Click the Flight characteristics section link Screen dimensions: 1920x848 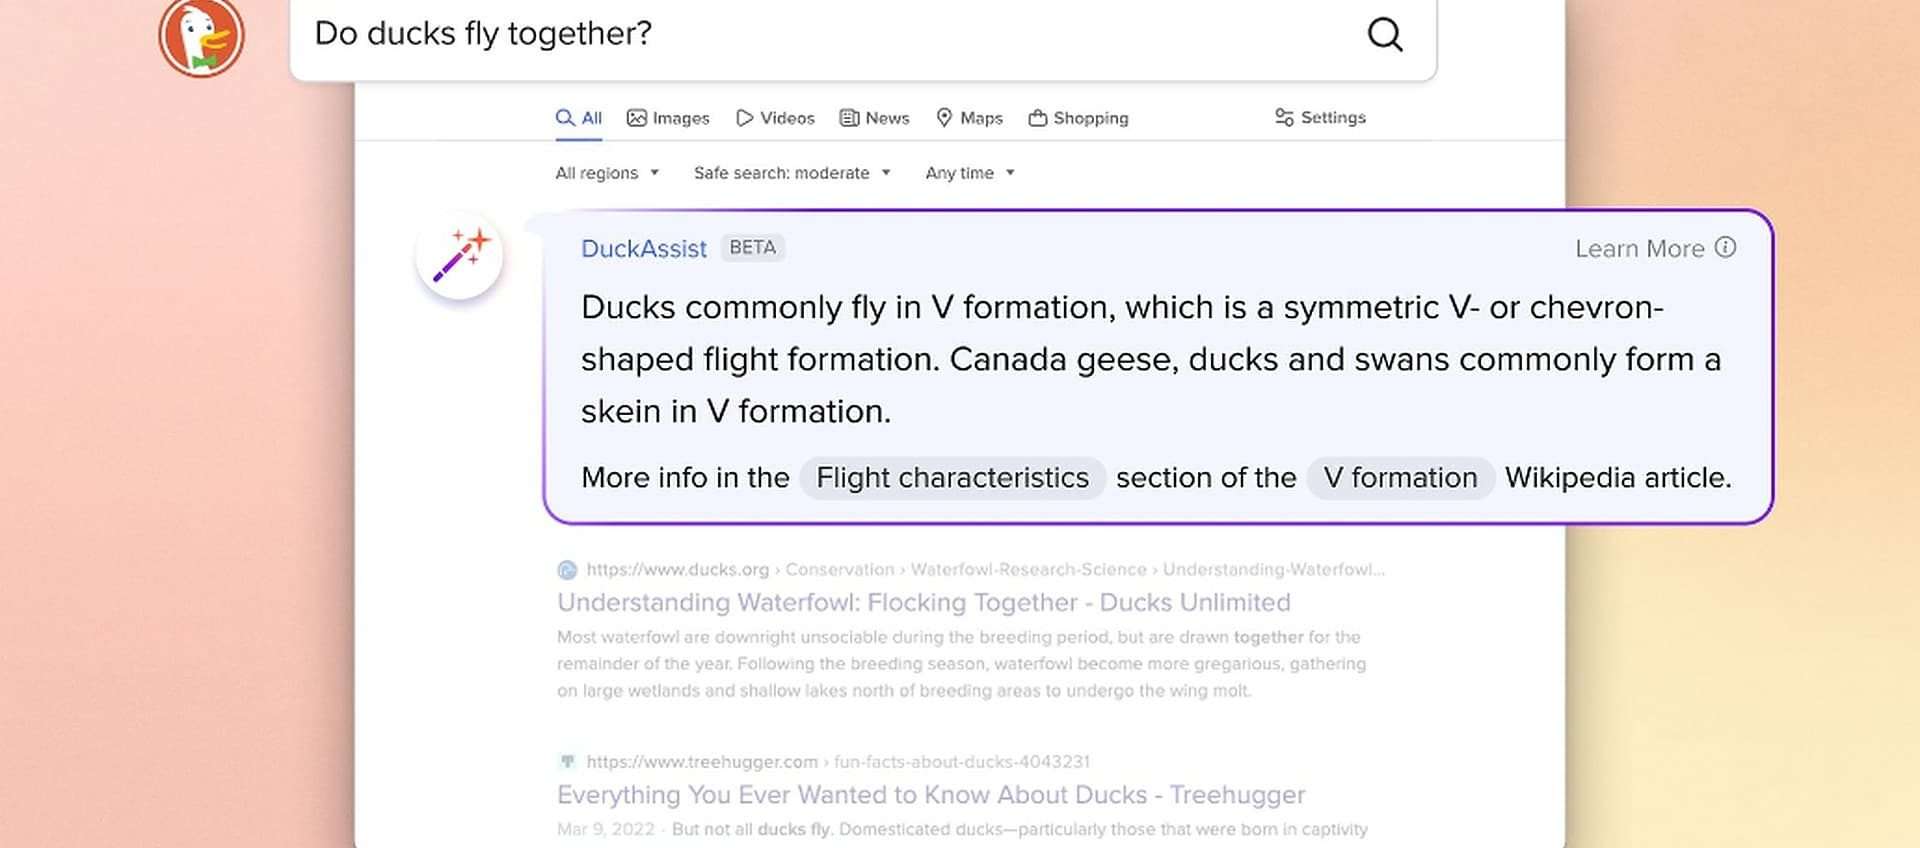(x=952, y=478)
